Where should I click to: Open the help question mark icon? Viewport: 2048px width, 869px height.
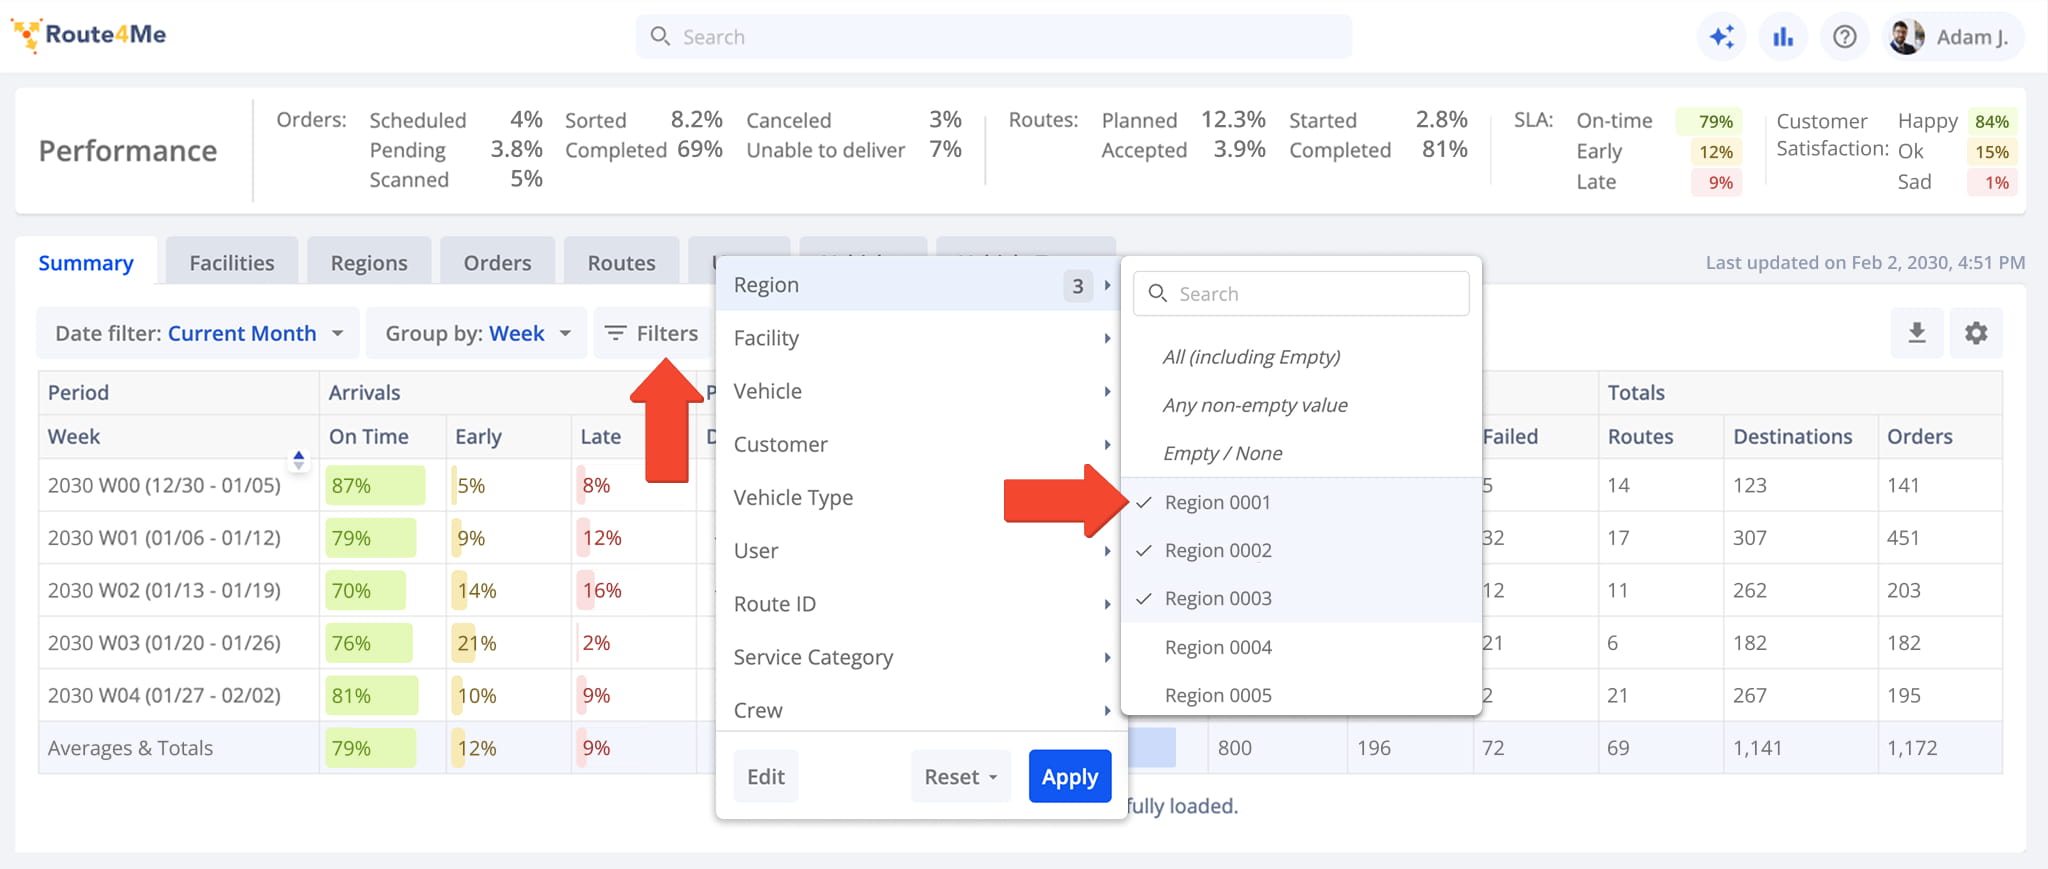click(x=1844, y=37)
